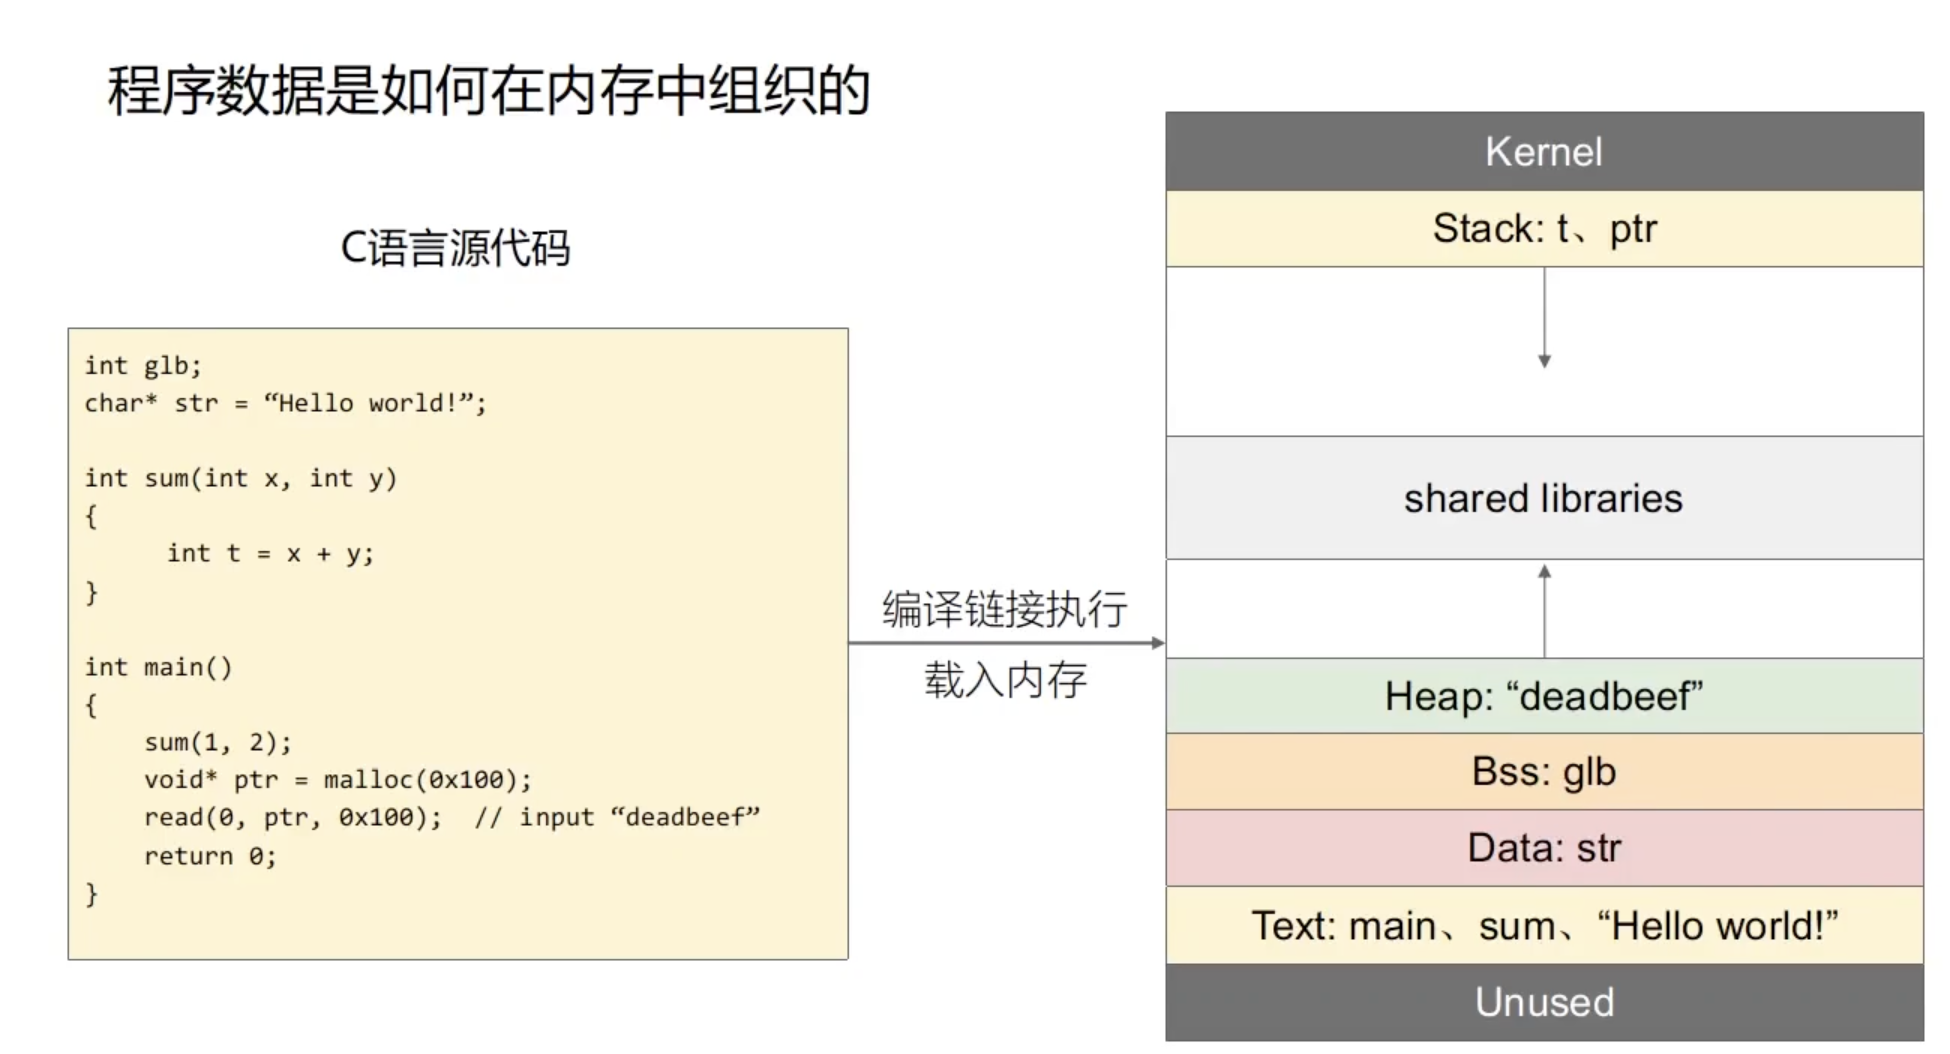Click the Unused memory block
This screenshot has width=1950, height=1054.
pos(1544,1002)
